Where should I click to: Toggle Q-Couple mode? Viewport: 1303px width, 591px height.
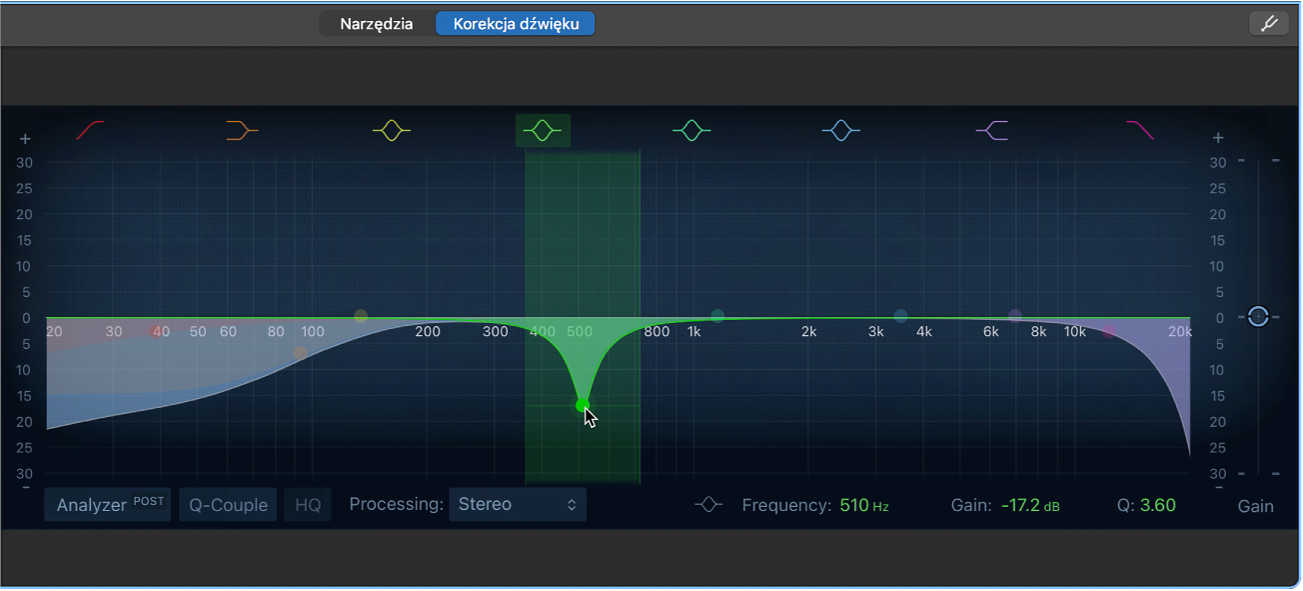(x=227, y=504)
